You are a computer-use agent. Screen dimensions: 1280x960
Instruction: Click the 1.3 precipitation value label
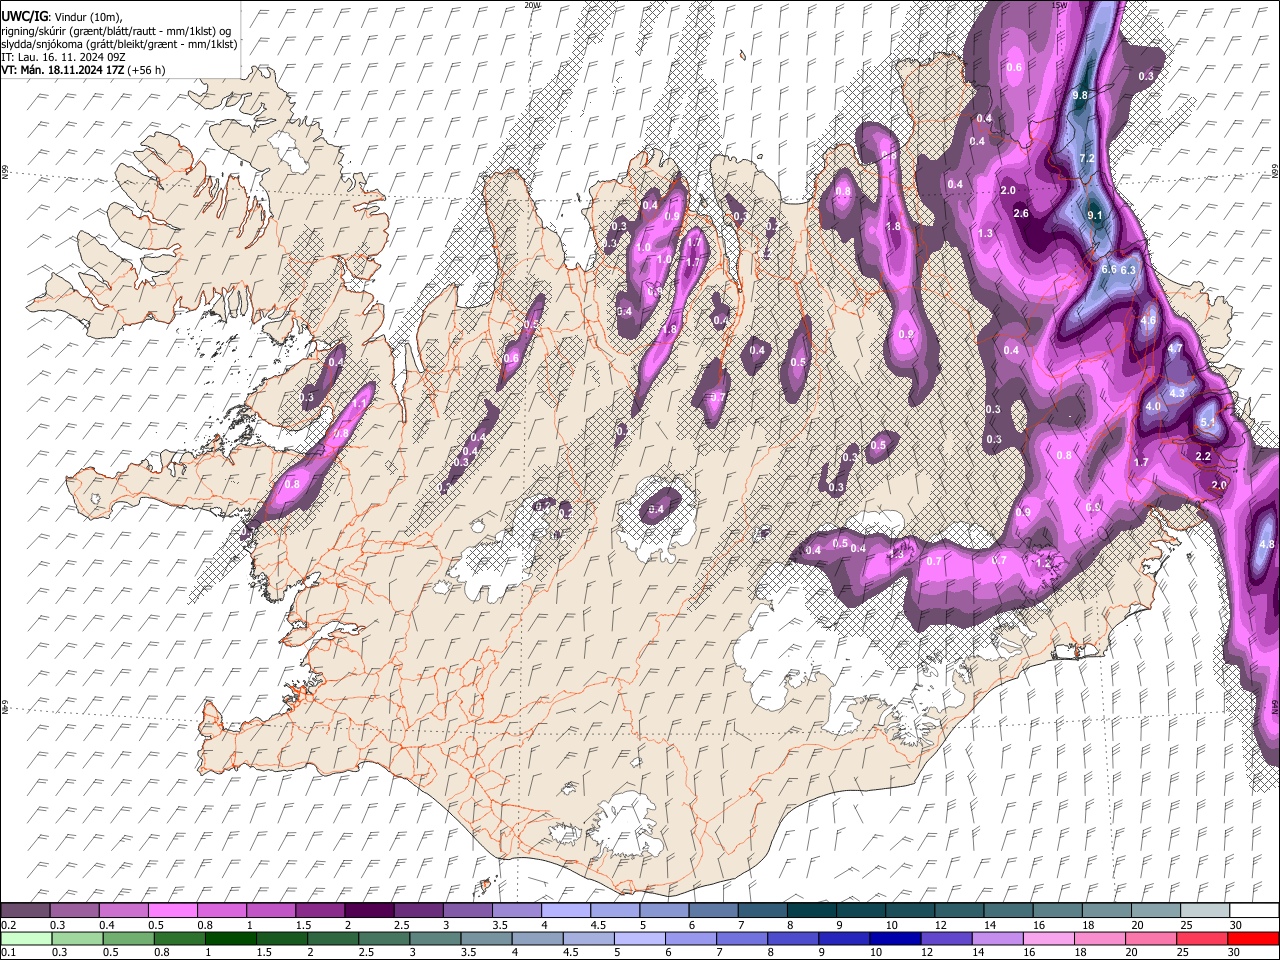coord(986,234)
